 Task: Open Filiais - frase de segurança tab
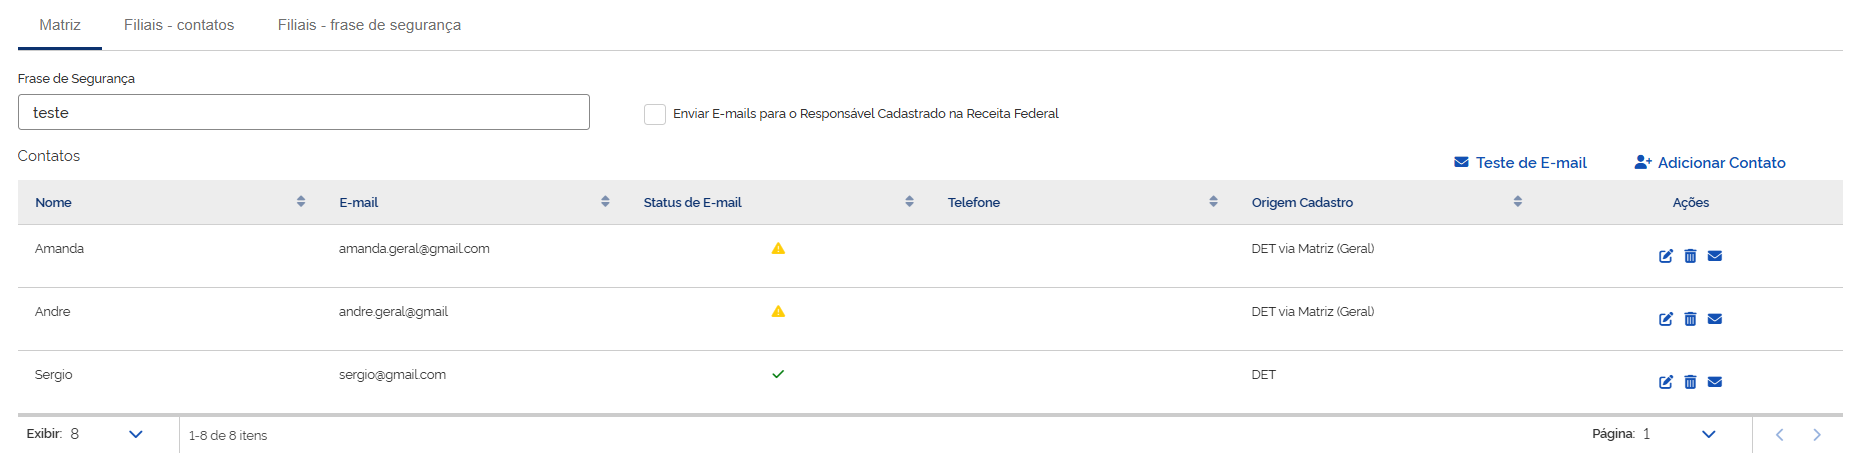[369, 25]
